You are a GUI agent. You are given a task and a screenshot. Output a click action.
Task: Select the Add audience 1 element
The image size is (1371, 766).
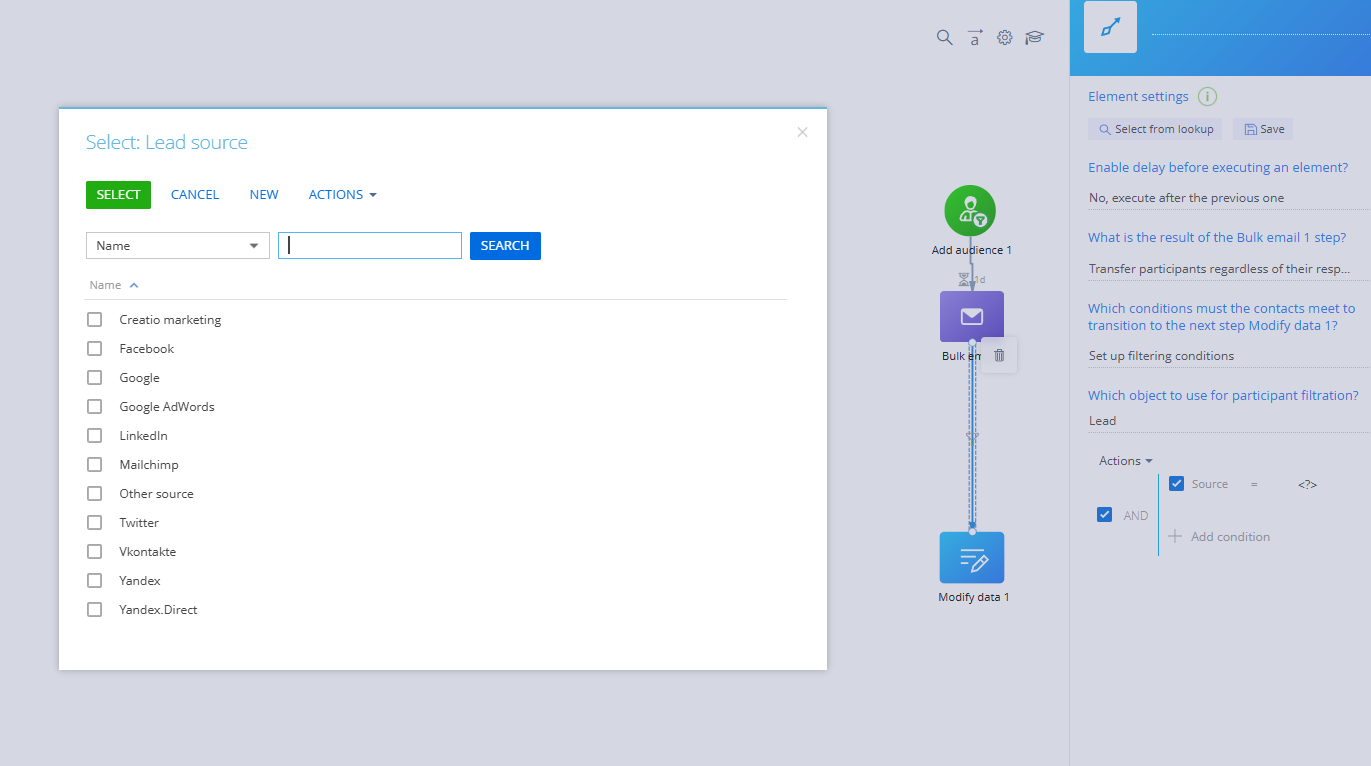coord(970,211)
